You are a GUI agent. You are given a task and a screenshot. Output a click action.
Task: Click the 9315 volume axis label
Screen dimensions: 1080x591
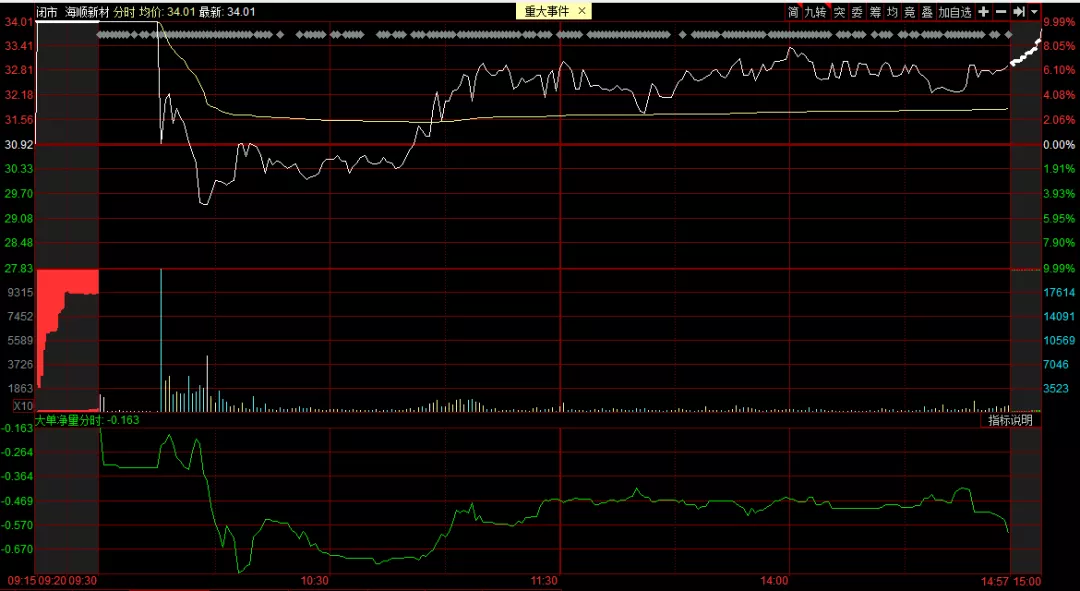click(21, 293)
